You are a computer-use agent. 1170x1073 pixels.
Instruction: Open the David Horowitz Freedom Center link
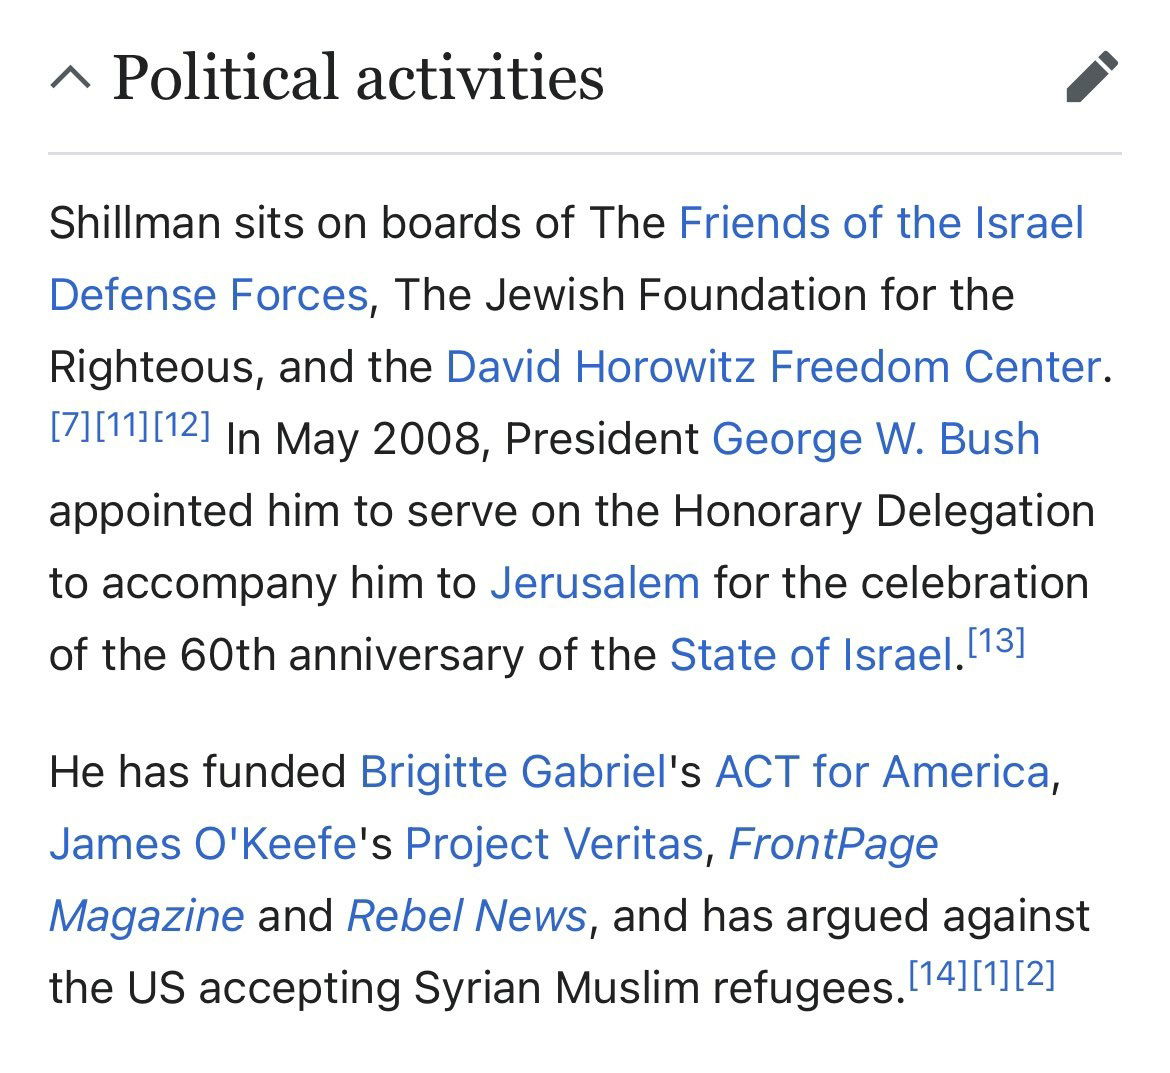(772, 367)
